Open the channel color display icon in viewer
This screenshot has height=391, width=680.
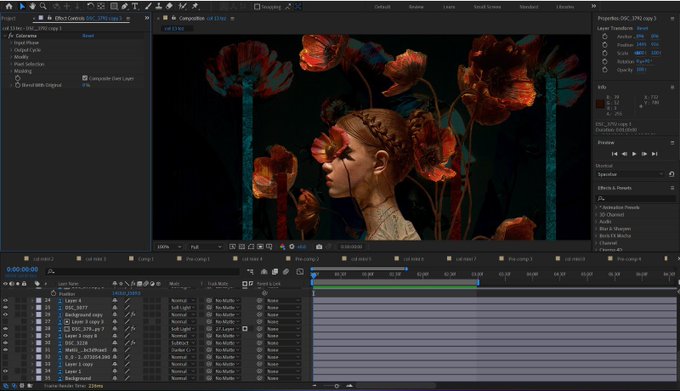coord(282,247)
